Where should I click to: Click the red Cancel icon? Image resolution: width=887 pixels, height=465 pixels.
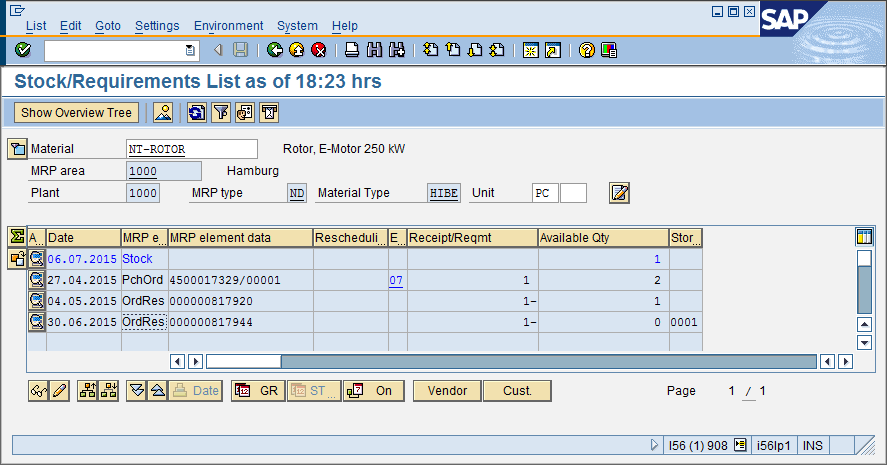318,50
